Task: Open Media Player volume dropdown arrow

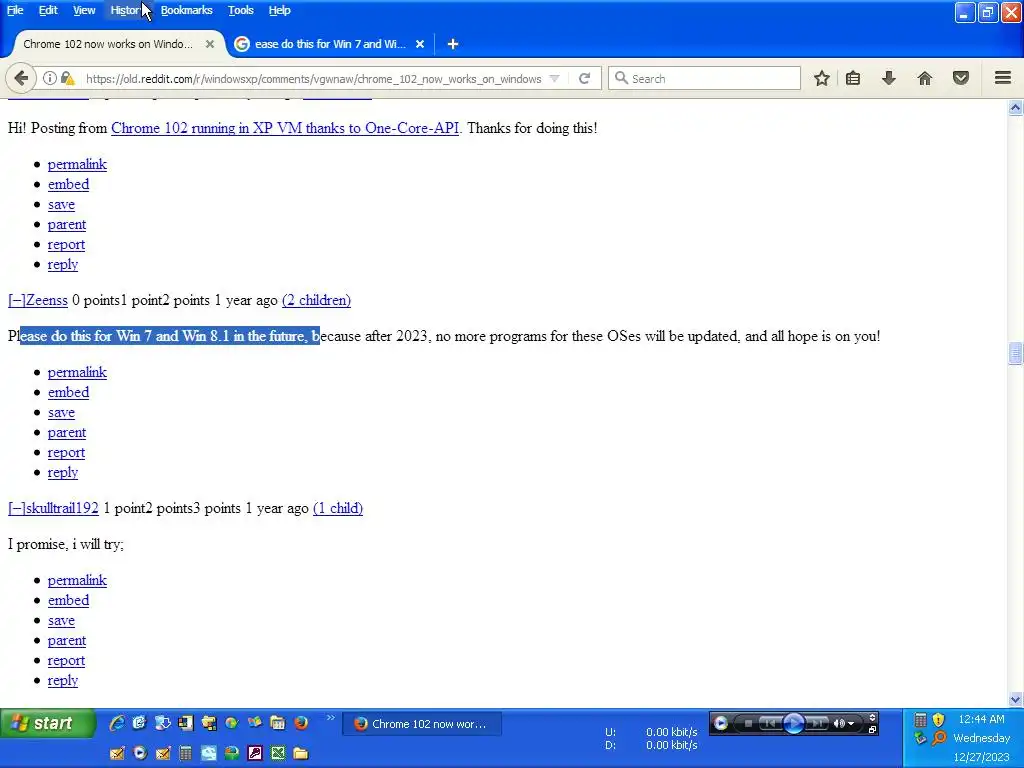Action: pyautogui.click(x=851, y=724)
